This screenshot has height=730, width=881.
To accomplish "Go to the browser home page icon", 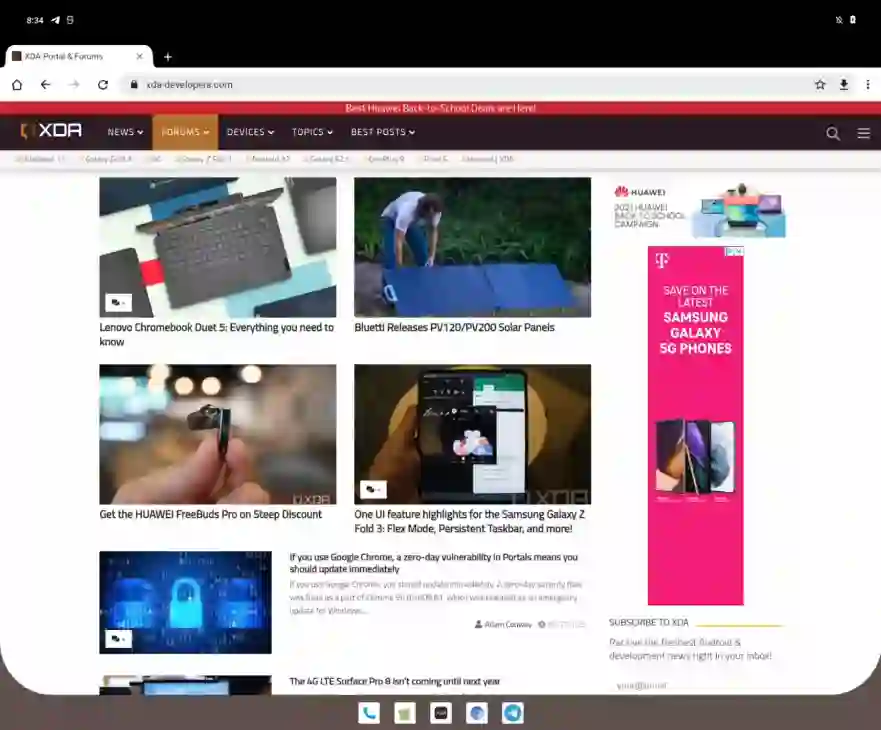I will pyautogui.click(x=17, y=85).
